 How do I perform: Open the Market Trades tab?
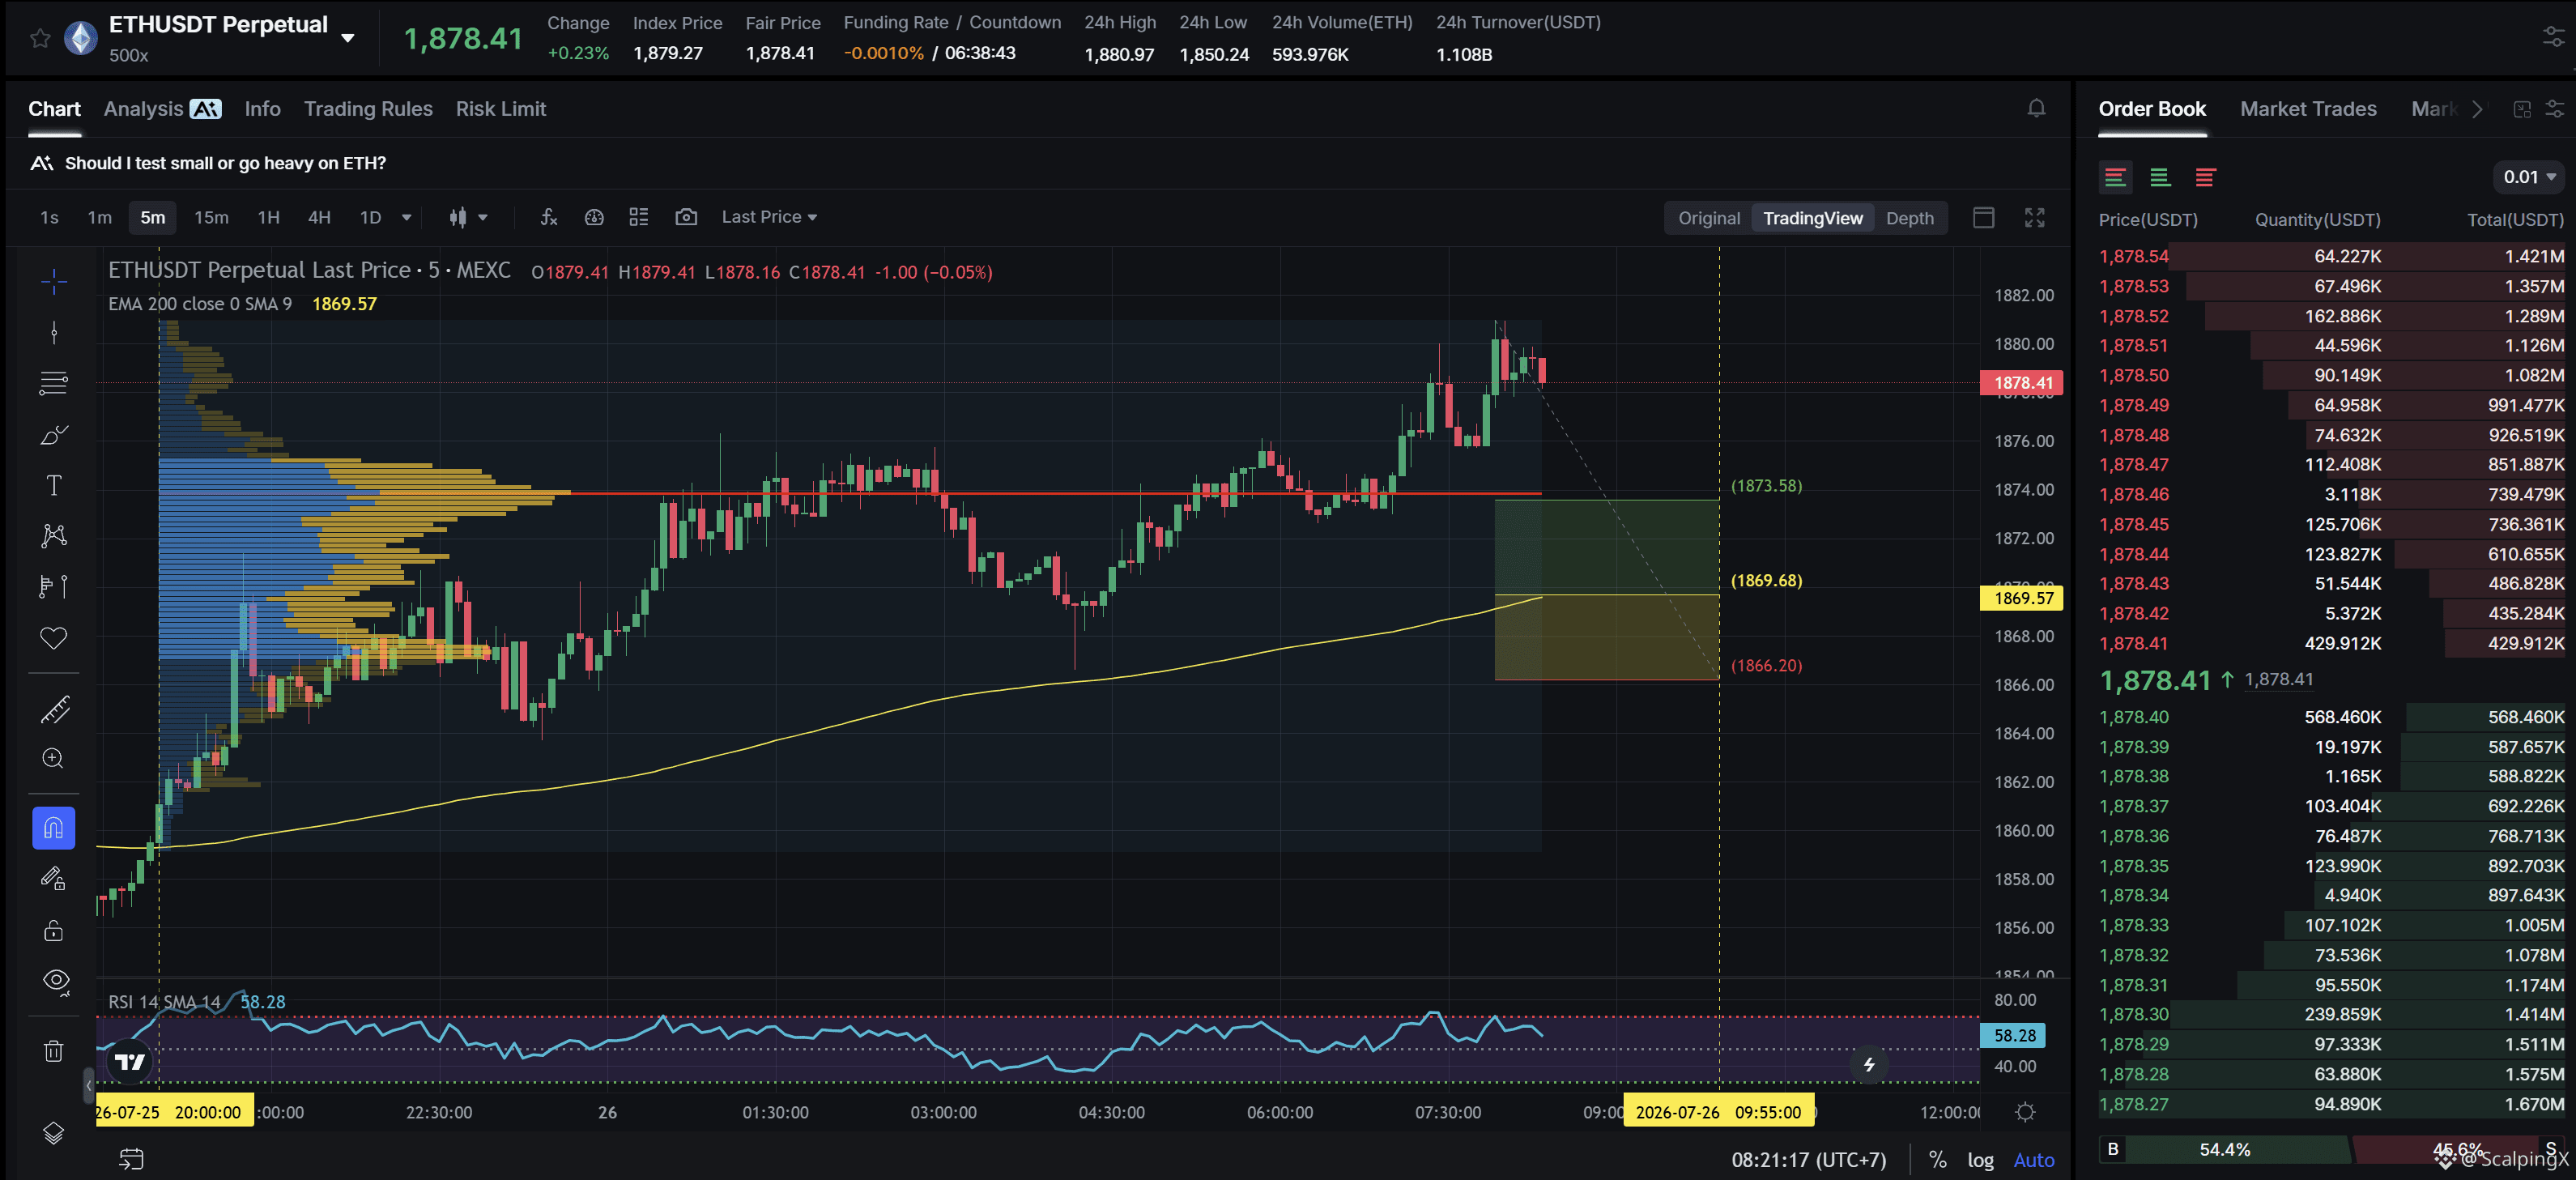pos(2307,109)
